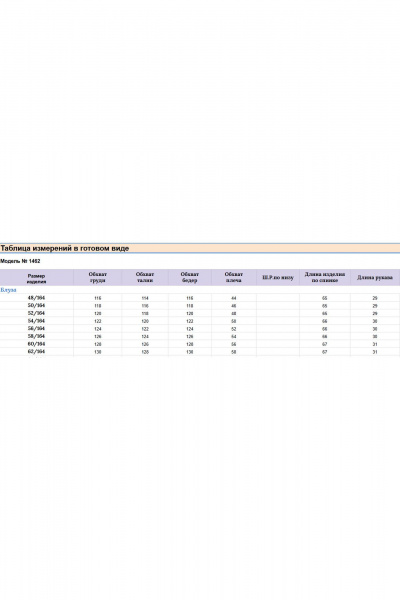Image resolution: width=400 pixels, height=600 pixels.
Task: Click the 'Размер изделия' column header
Action: point(36,278)
